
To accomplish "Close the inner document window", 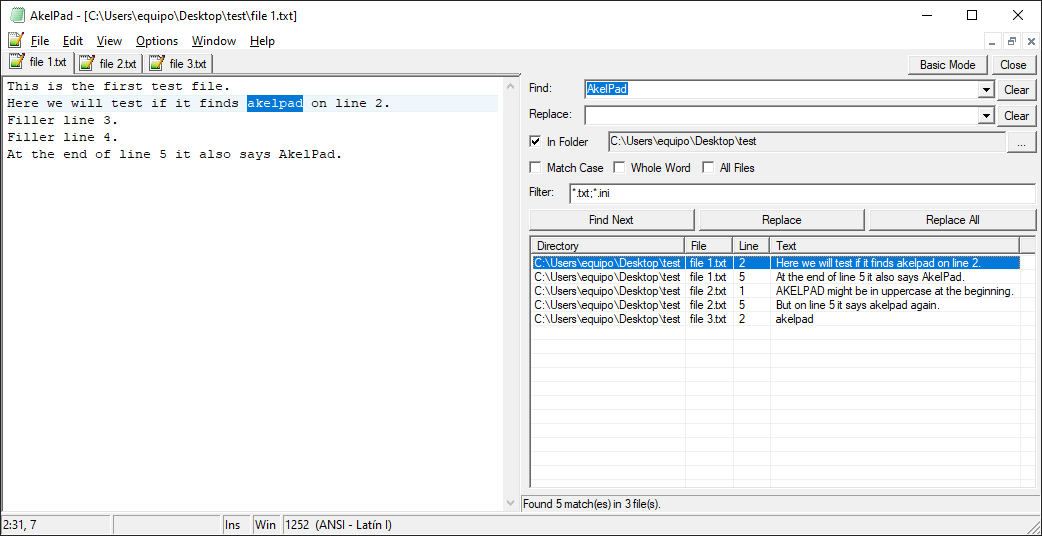I will coord(1031,41).
